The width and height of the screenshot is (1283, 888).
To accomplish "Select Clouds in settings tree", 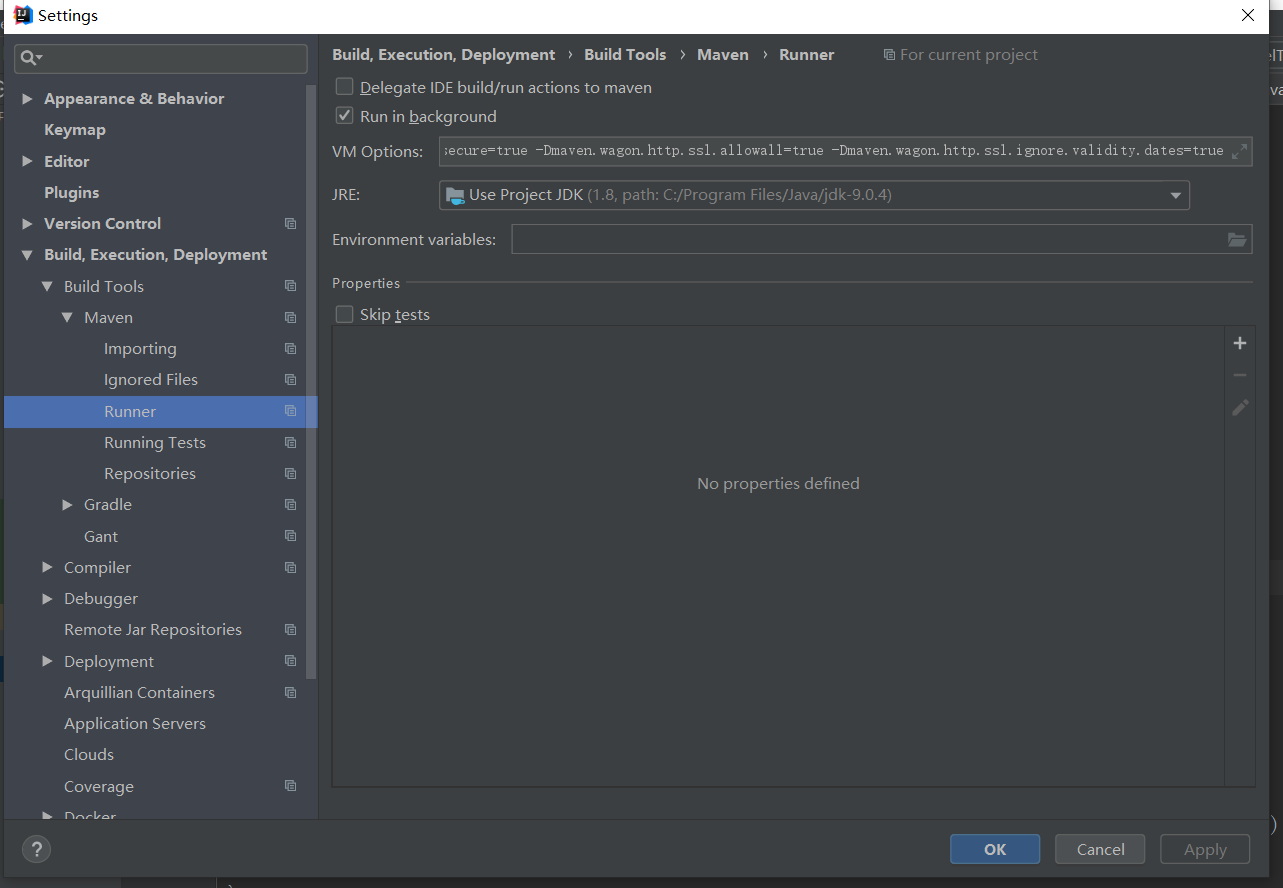I will point(89,755).
